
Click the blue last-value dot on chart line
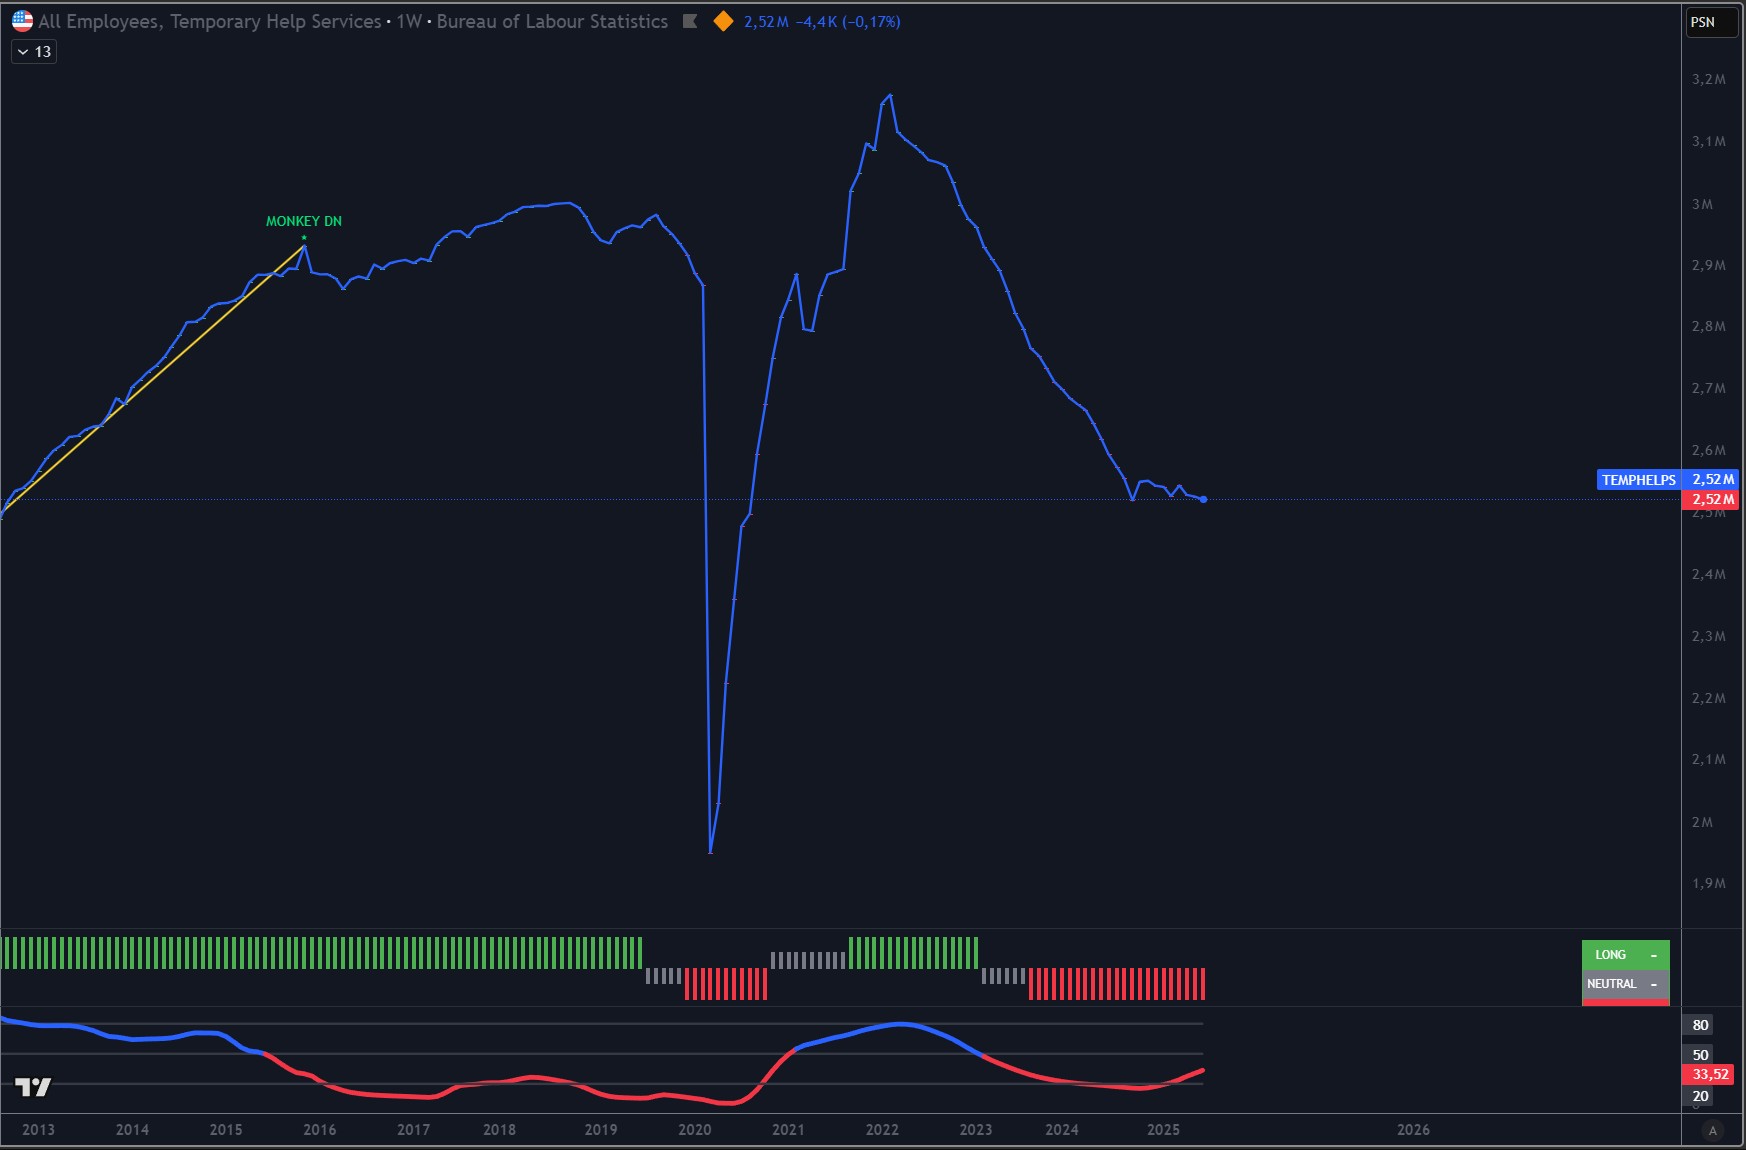(1203, 499)
